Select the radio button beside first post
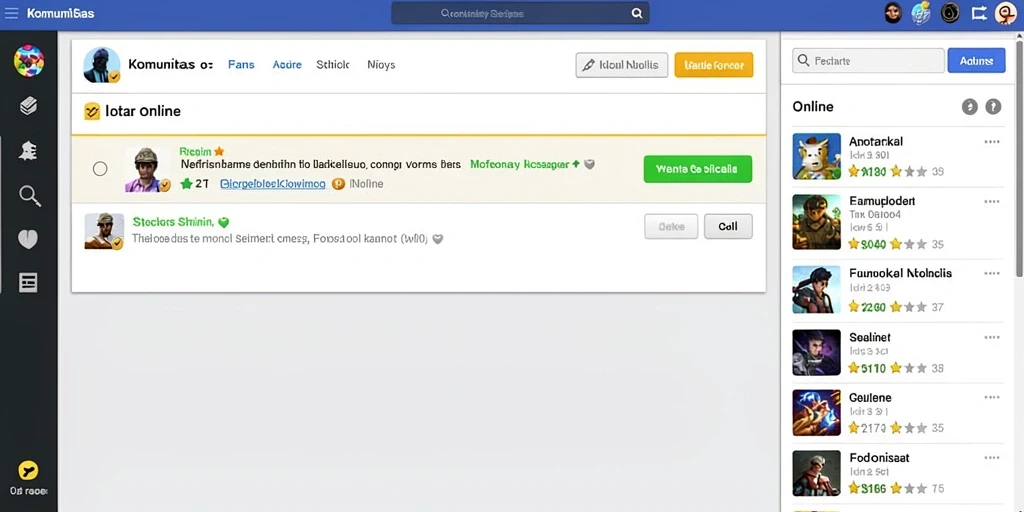Viewport: 1024px width, 512px height. pos(100,169)
